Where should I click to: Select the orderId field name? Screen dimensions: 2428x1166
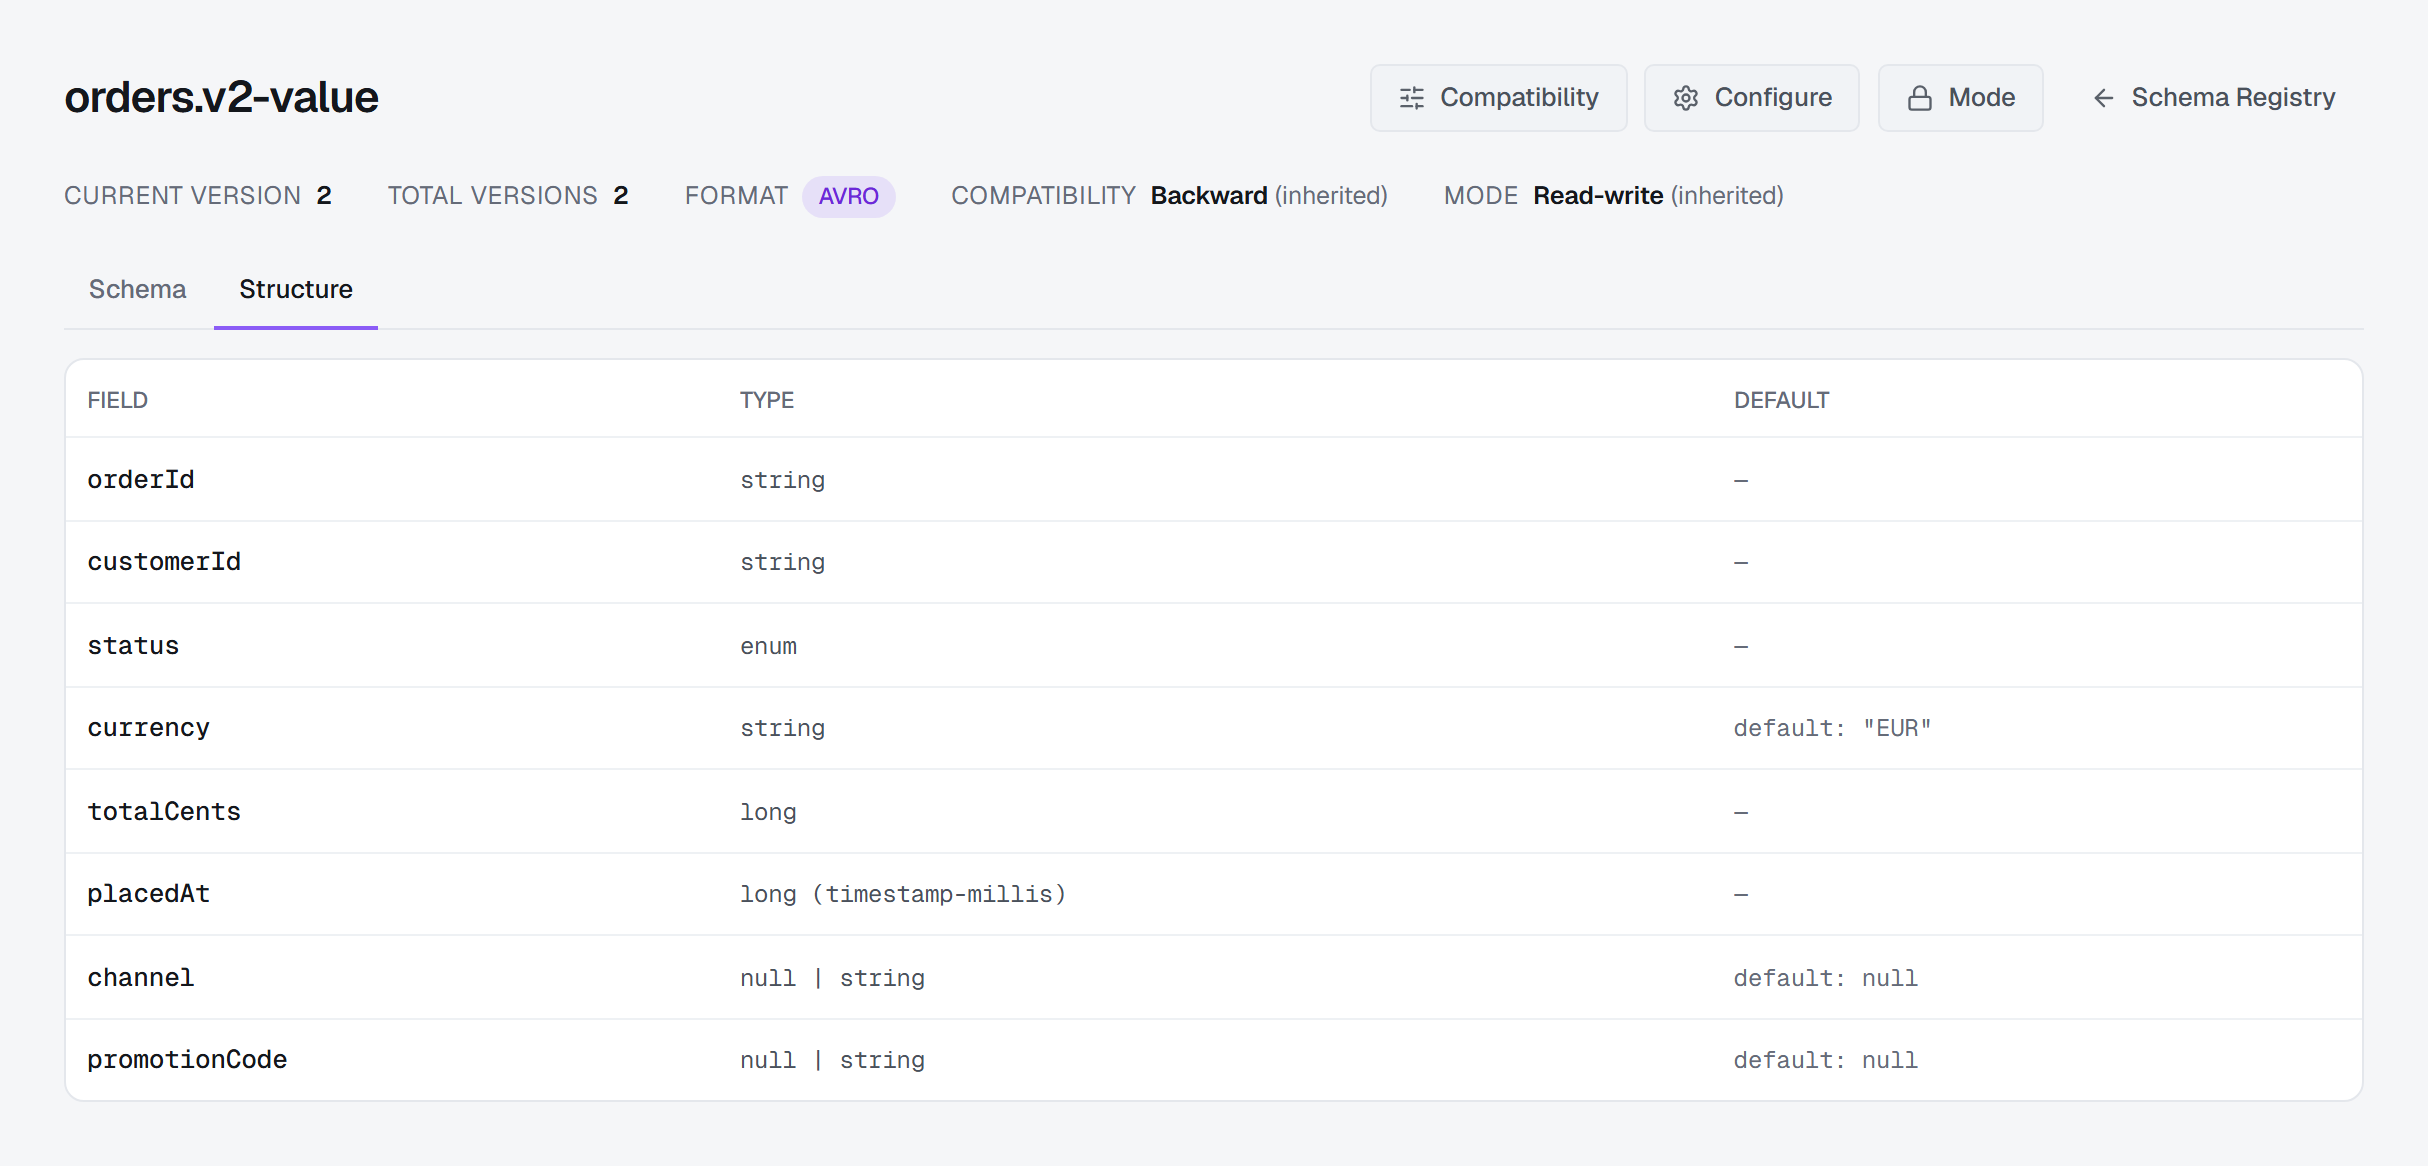(141, 480)
